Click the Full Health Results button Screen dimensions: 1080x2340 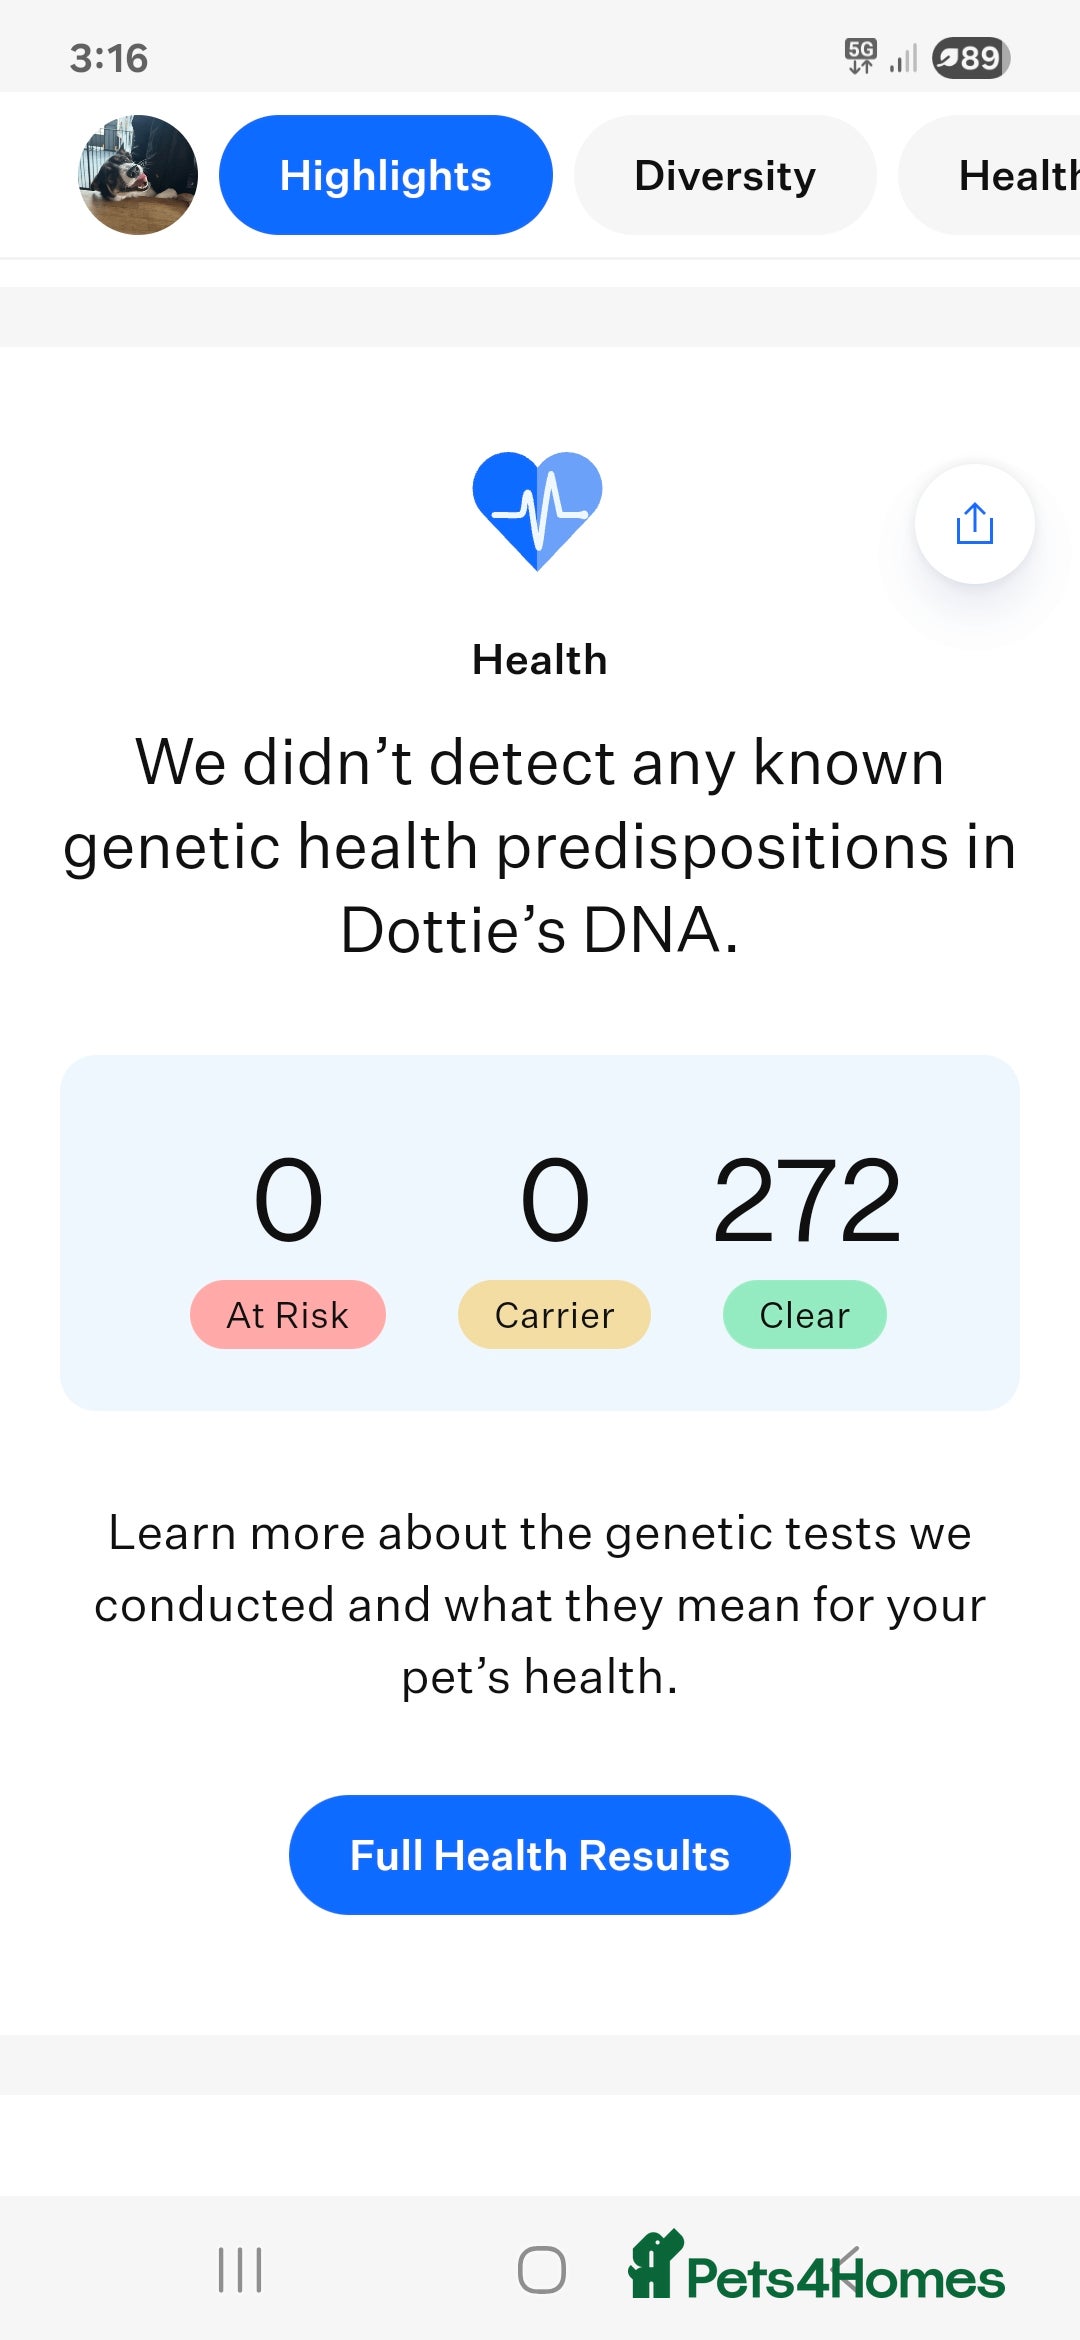point(540,1855)
